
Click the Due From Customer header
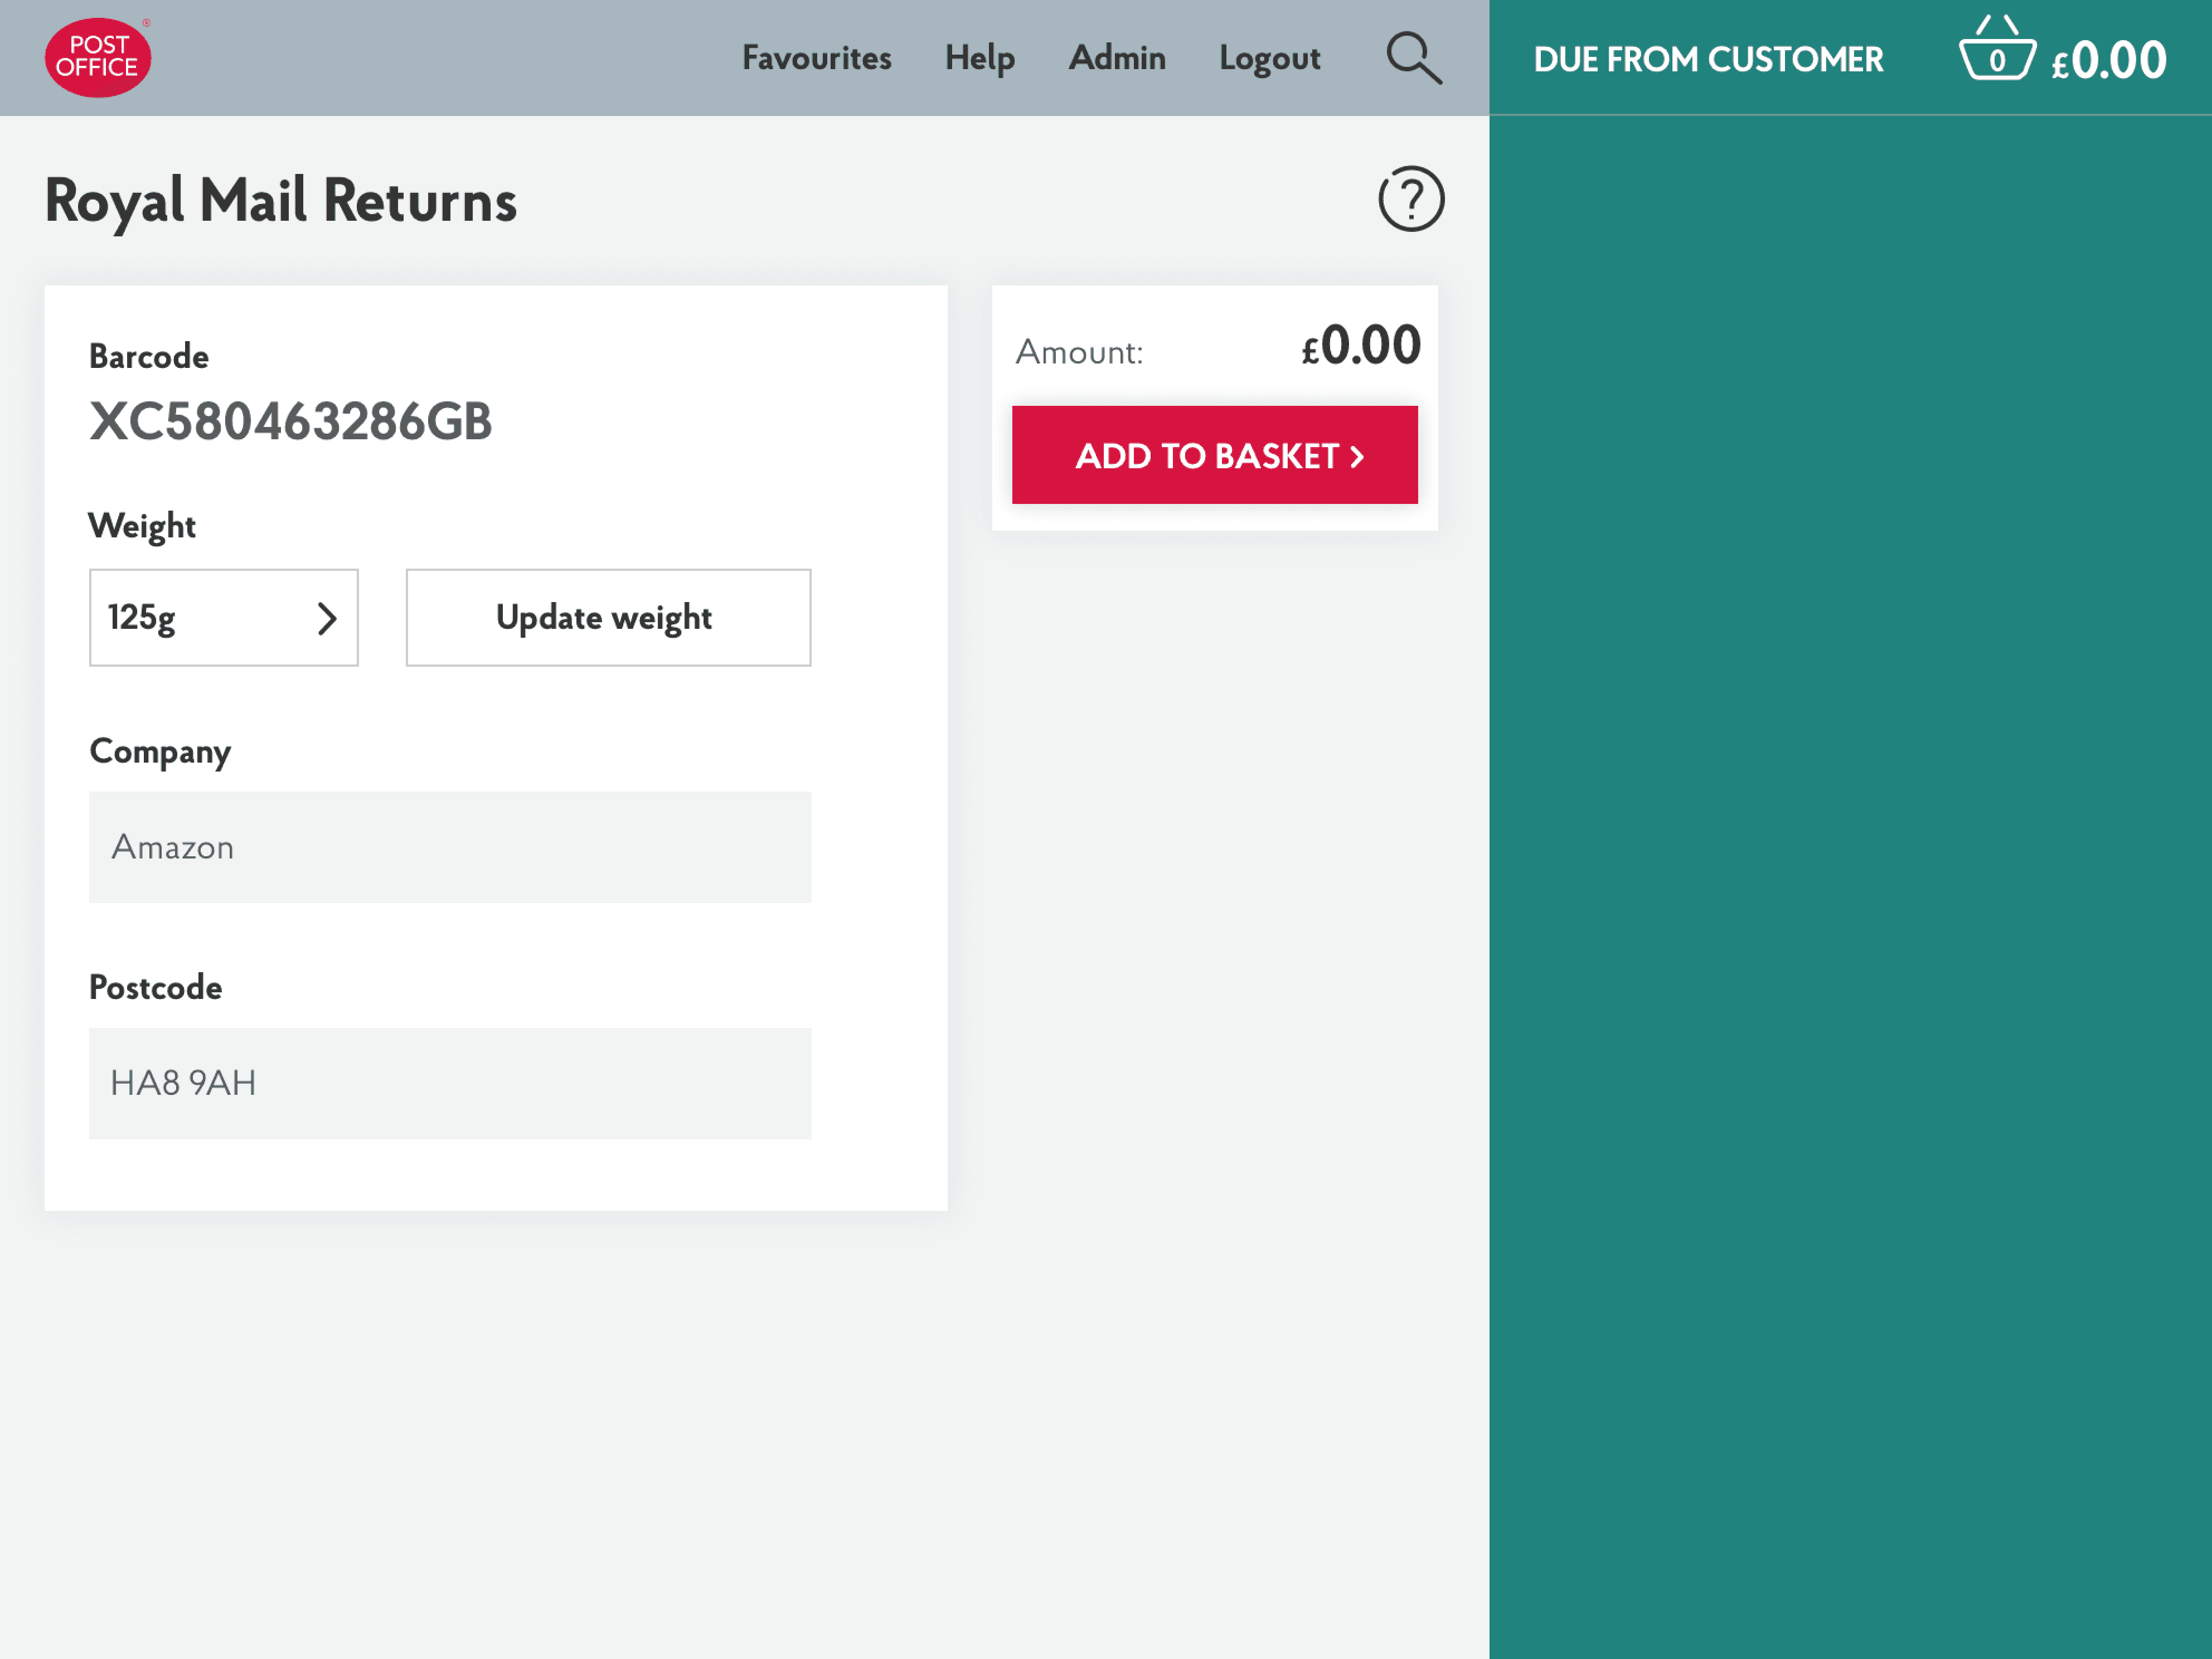(1708, 59)
